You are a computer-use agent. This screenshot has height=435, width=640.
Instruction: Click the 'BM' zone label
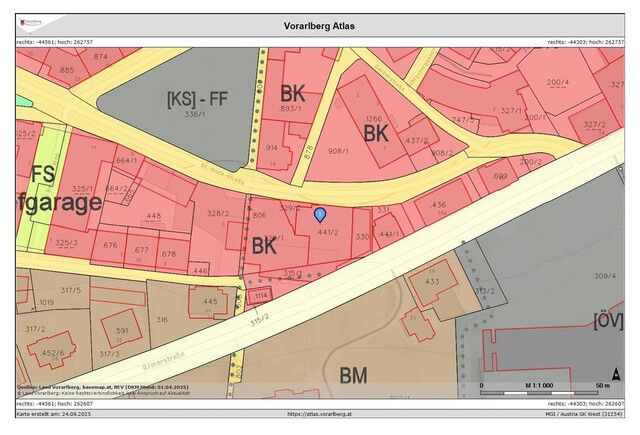click(353, 375)
